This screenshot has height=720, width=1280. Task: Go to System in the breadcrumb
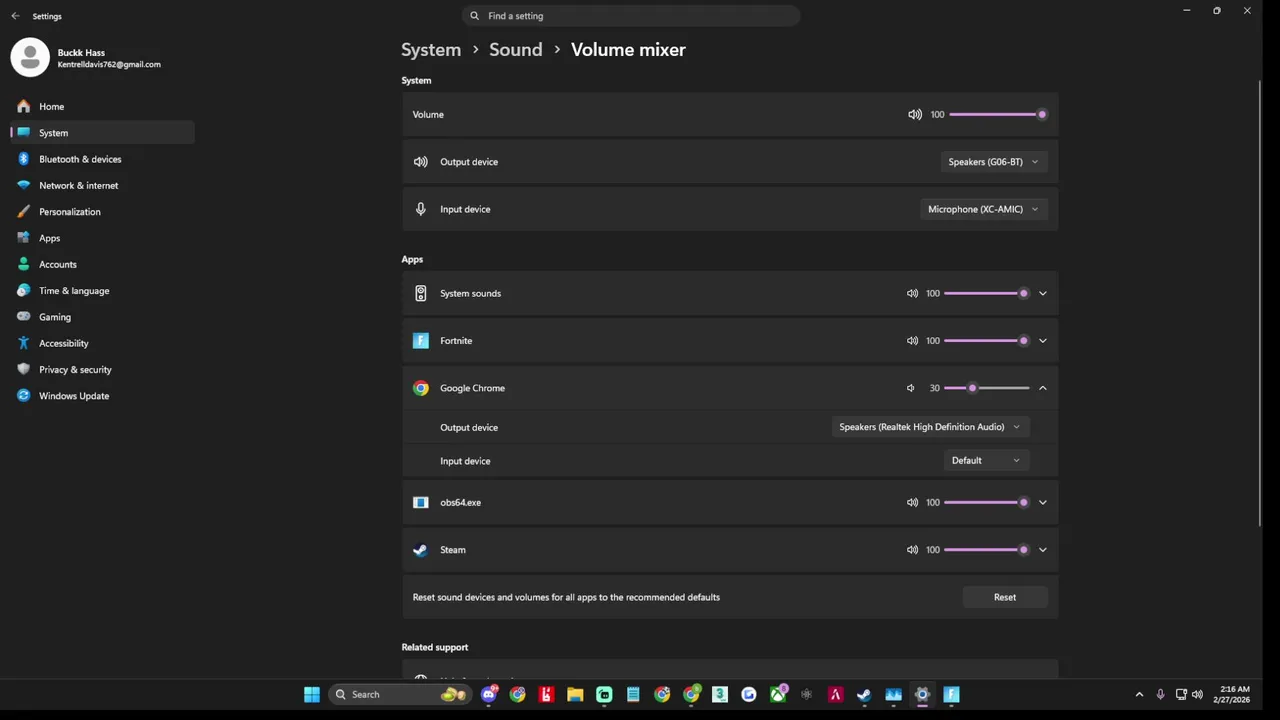coord(431,50)
